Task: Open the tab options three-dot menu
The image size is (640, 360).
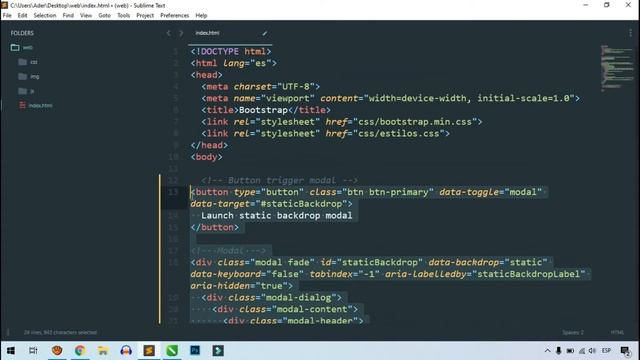Action: pos(630,33)
